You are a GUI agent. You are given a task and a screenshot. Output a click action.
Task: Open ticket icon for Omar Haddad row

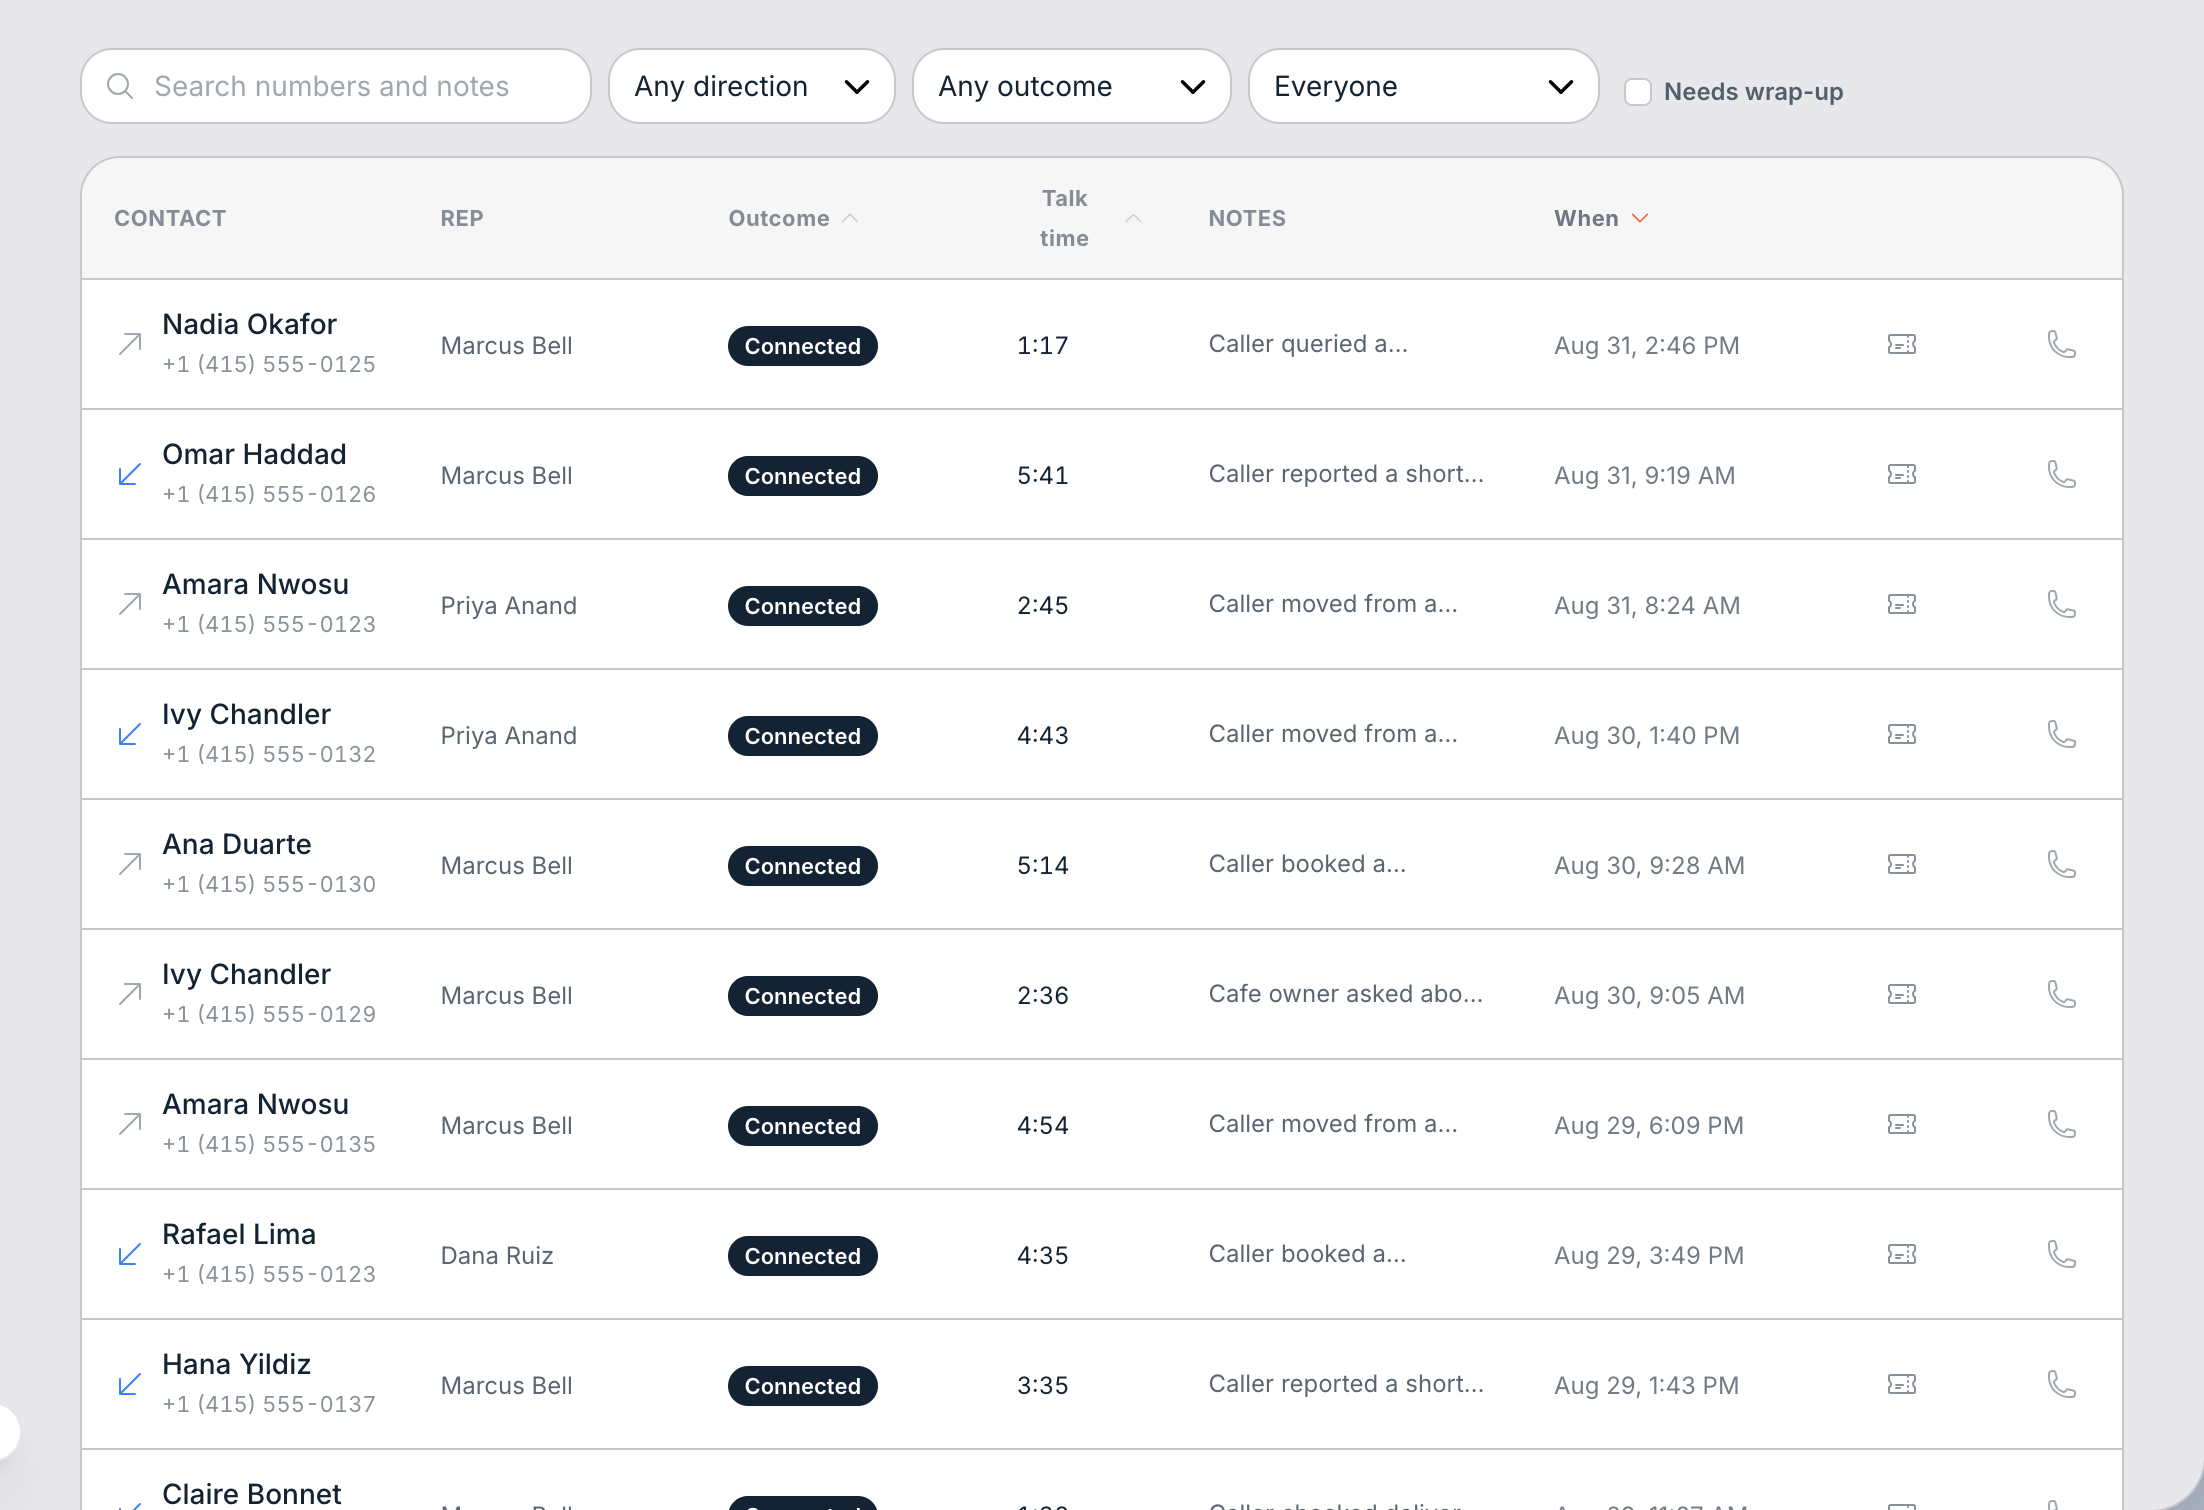pos(1901,474)
